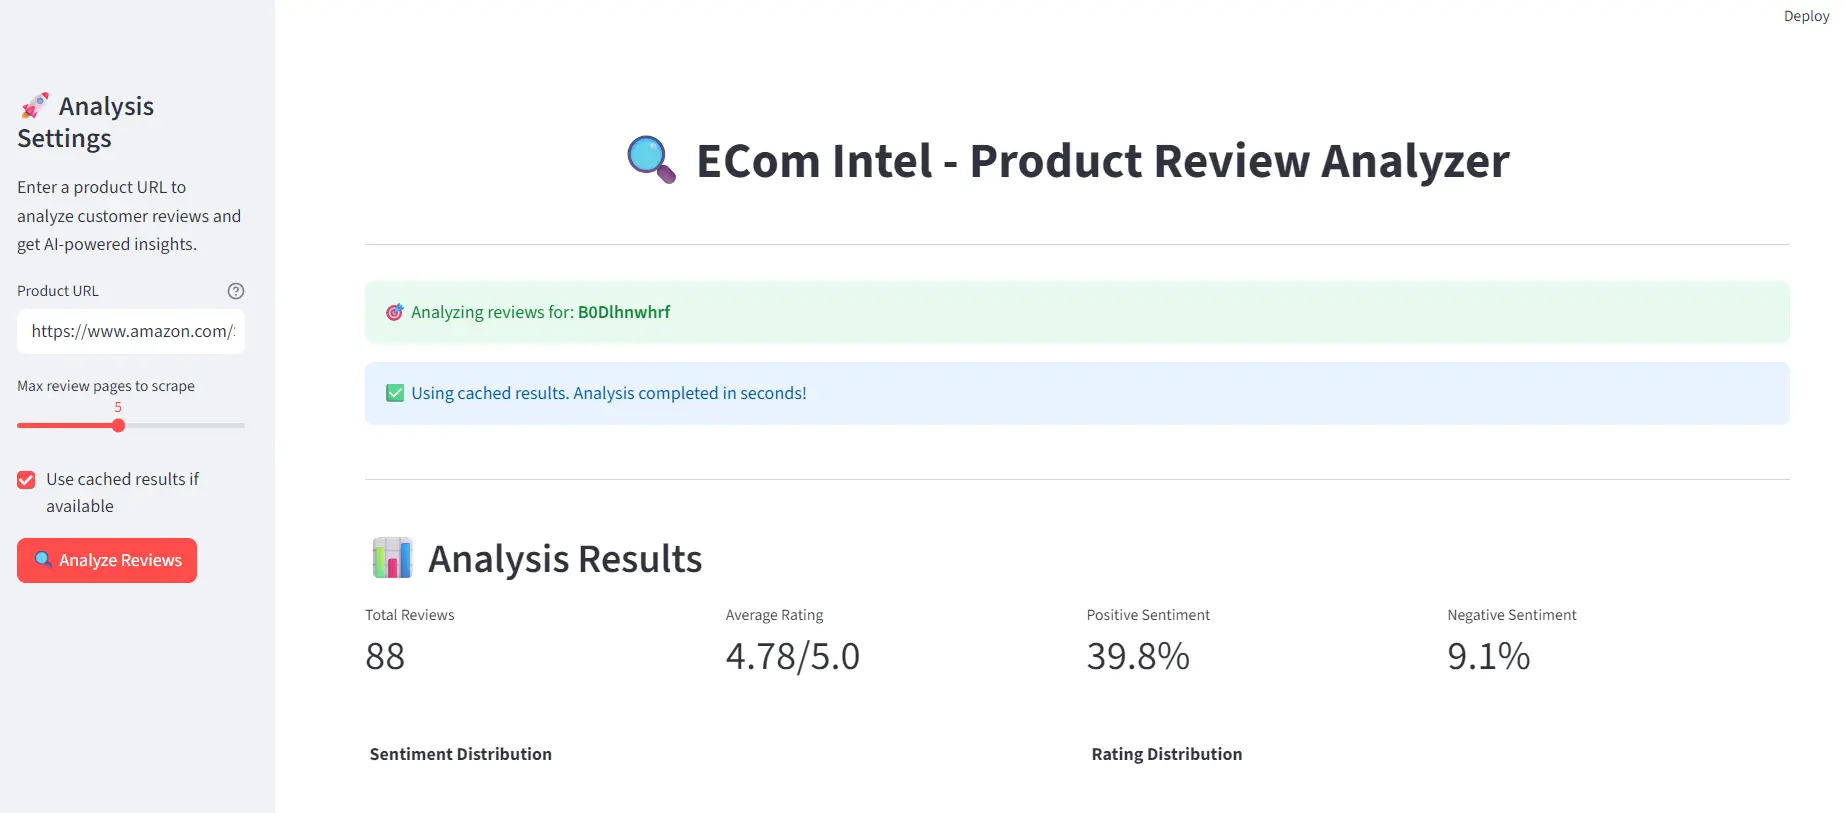The image size is (1845, 813).
Task: Select the Total Reviews value 88
Action: pos(385,657)
